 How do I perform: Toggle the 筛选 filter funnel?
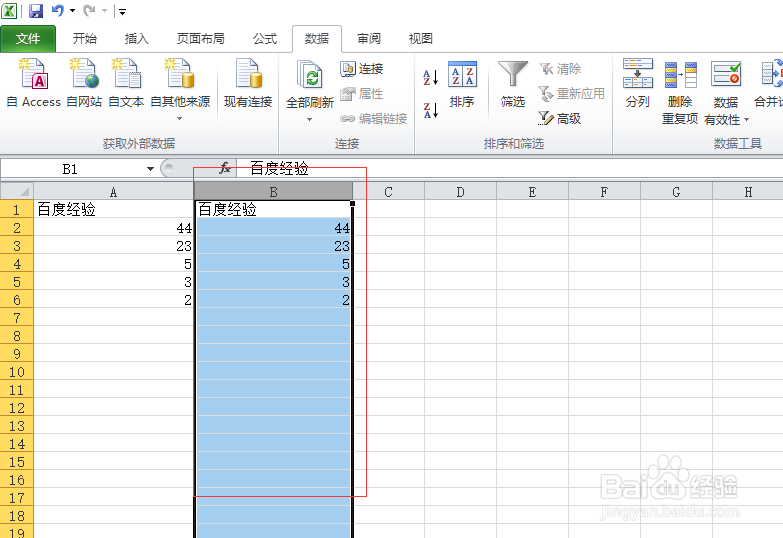(513, 84)
